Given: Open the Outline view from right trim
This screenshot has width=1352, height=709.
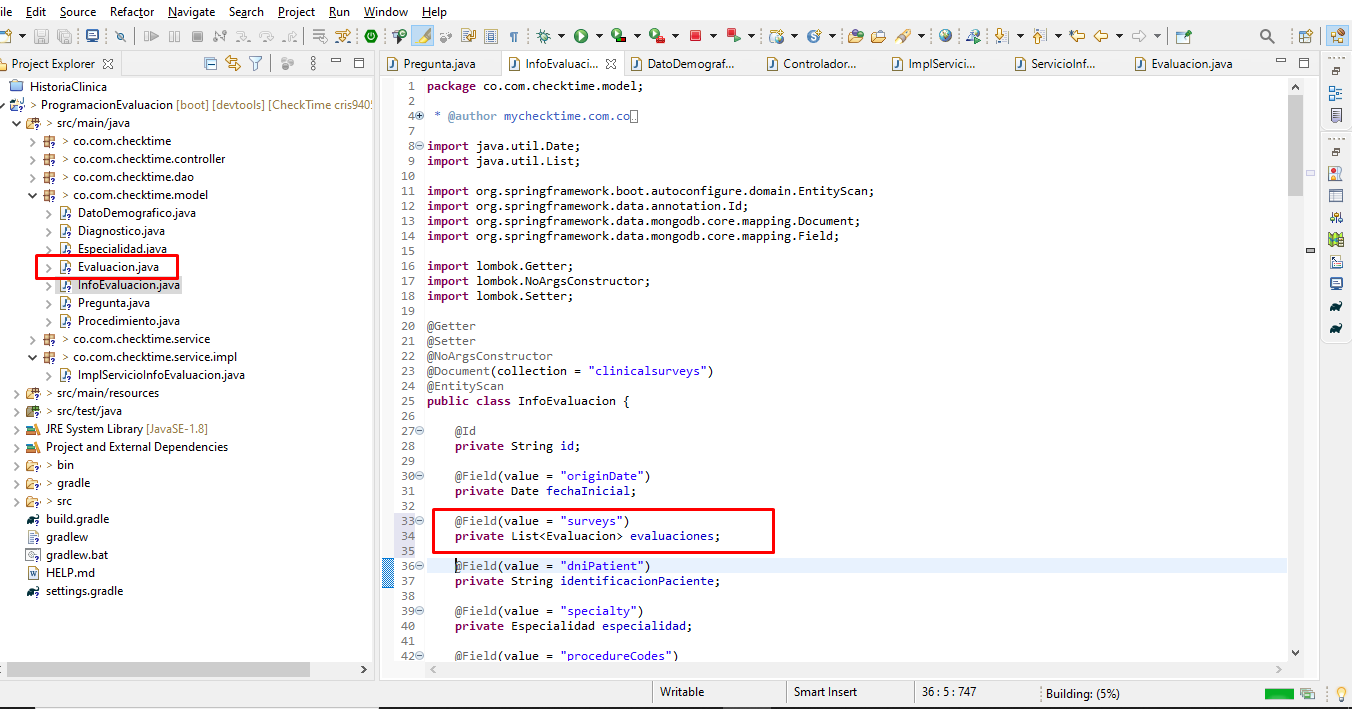Looking at the screenshot, I should pyautogui.click(x=1336, y=93).
